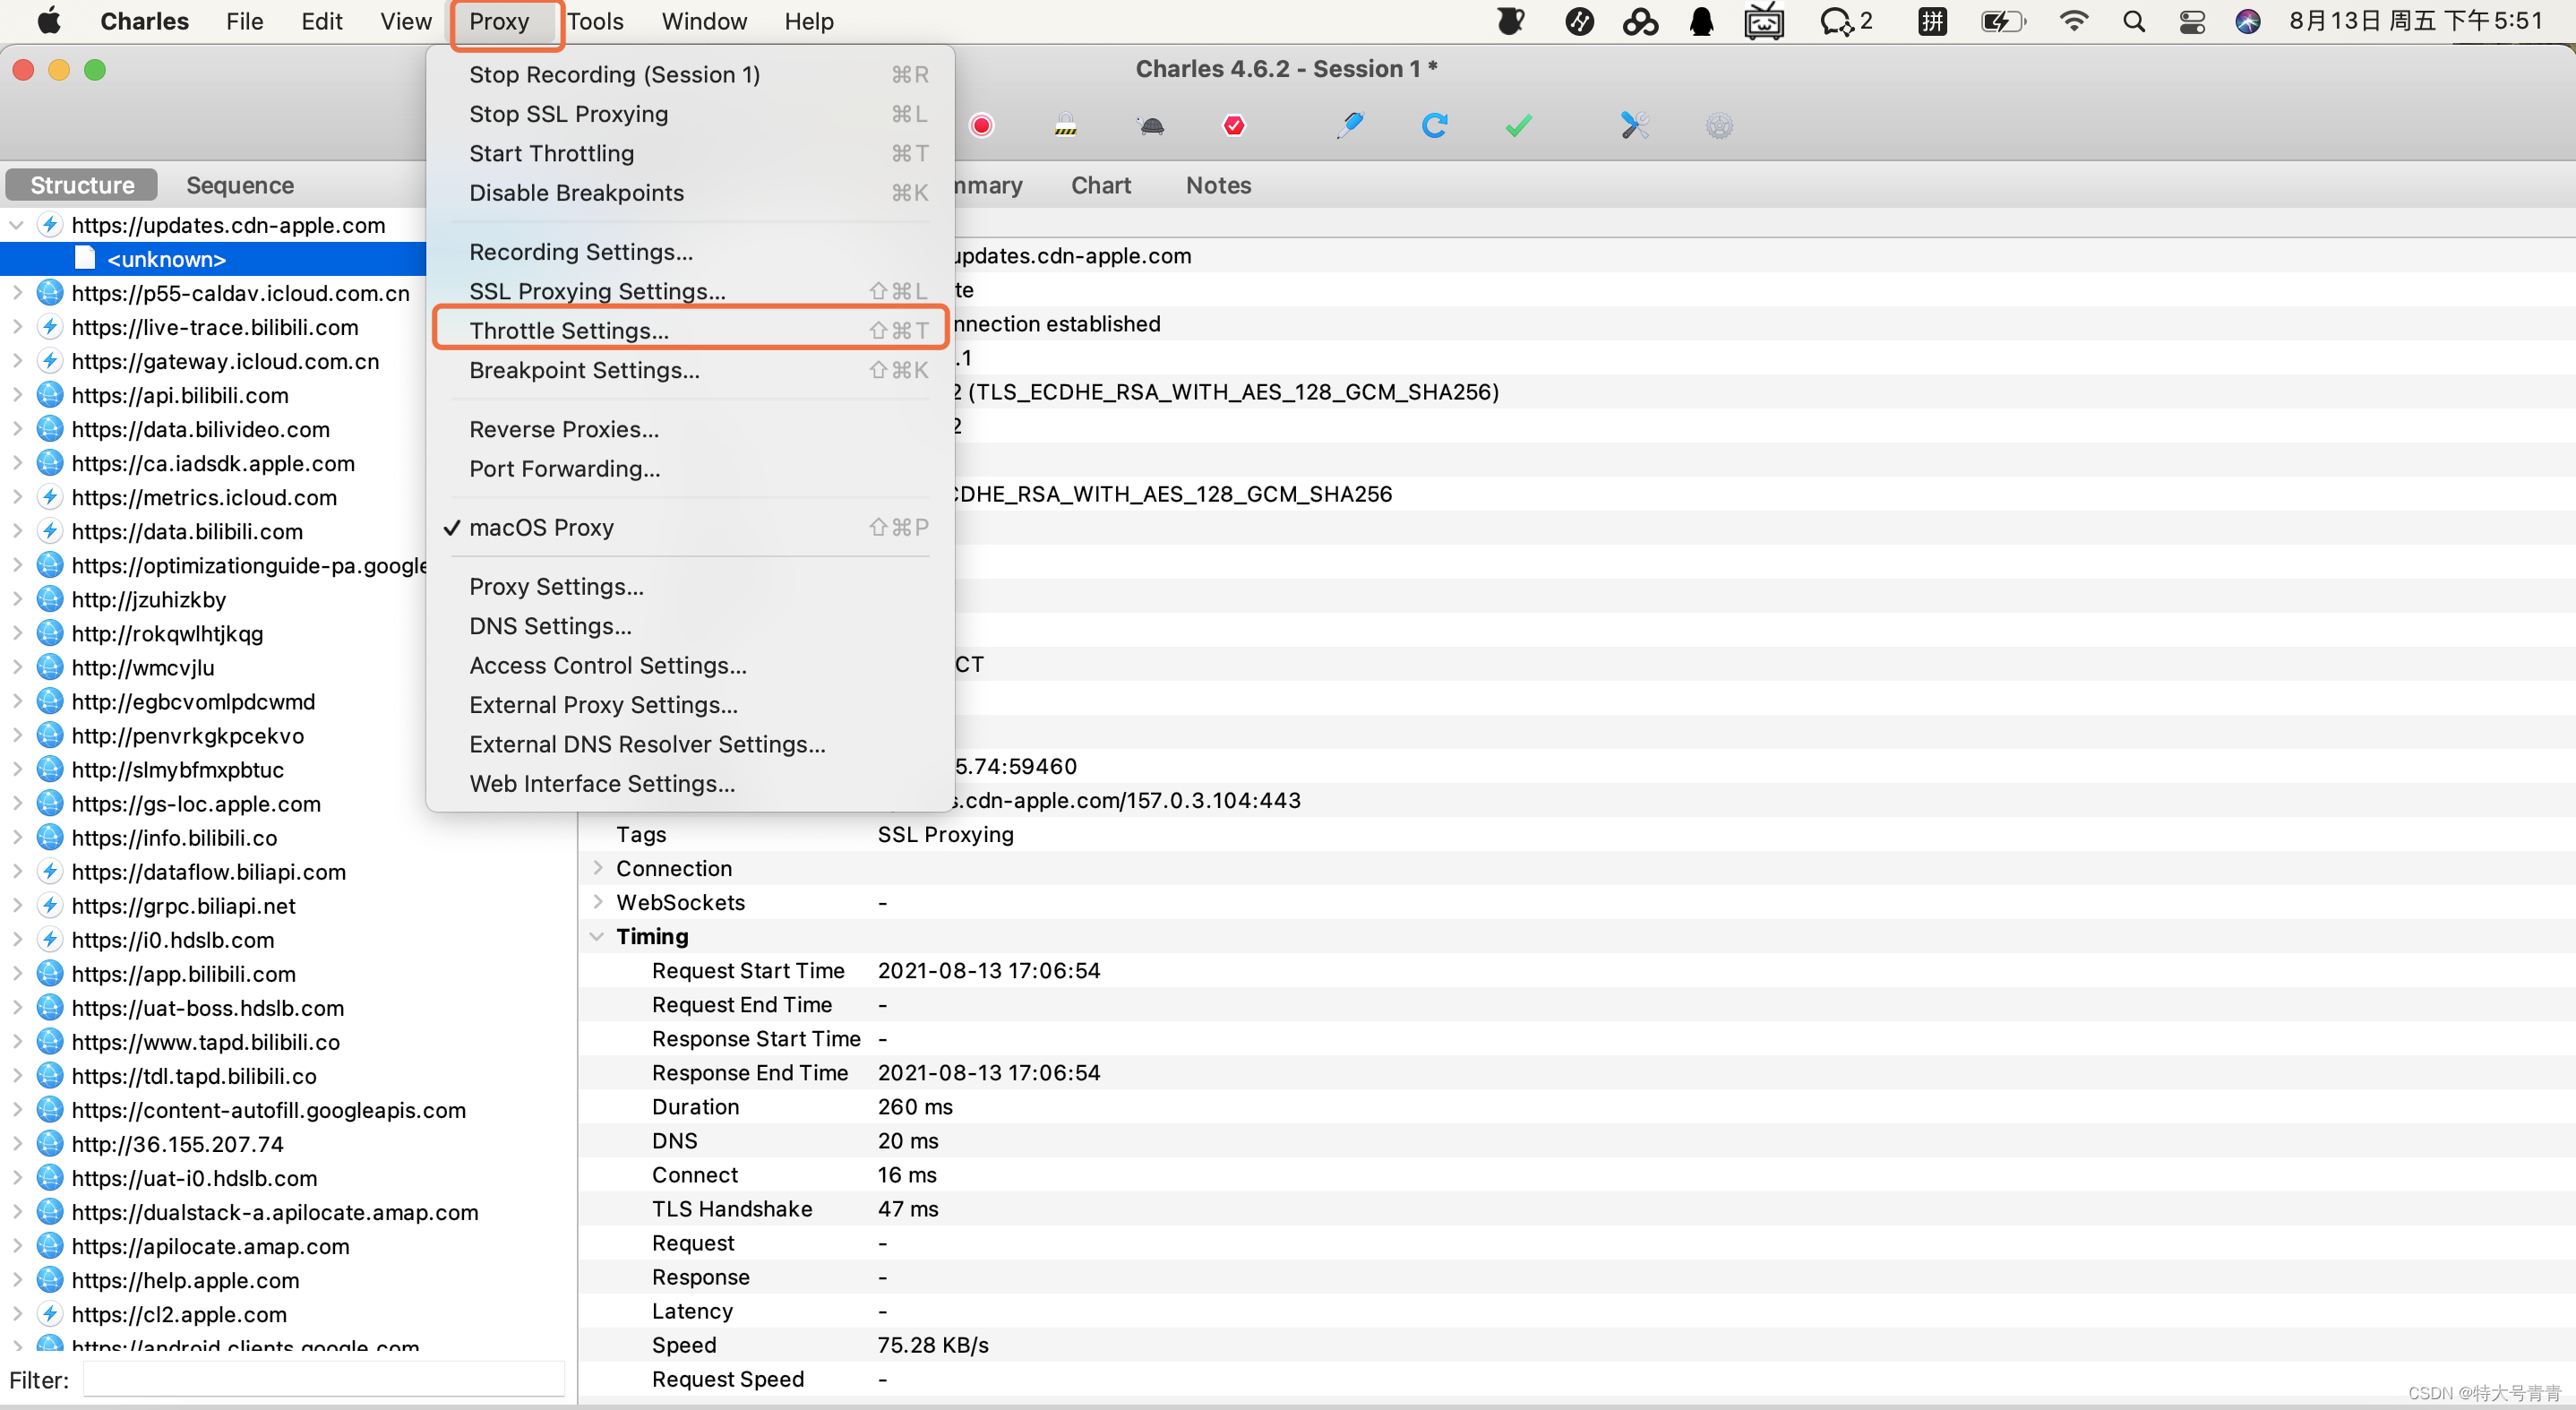This screenshot has height=1410, width=2576.
Task: Choose DNS Settings...
Action: coord(688,626)
